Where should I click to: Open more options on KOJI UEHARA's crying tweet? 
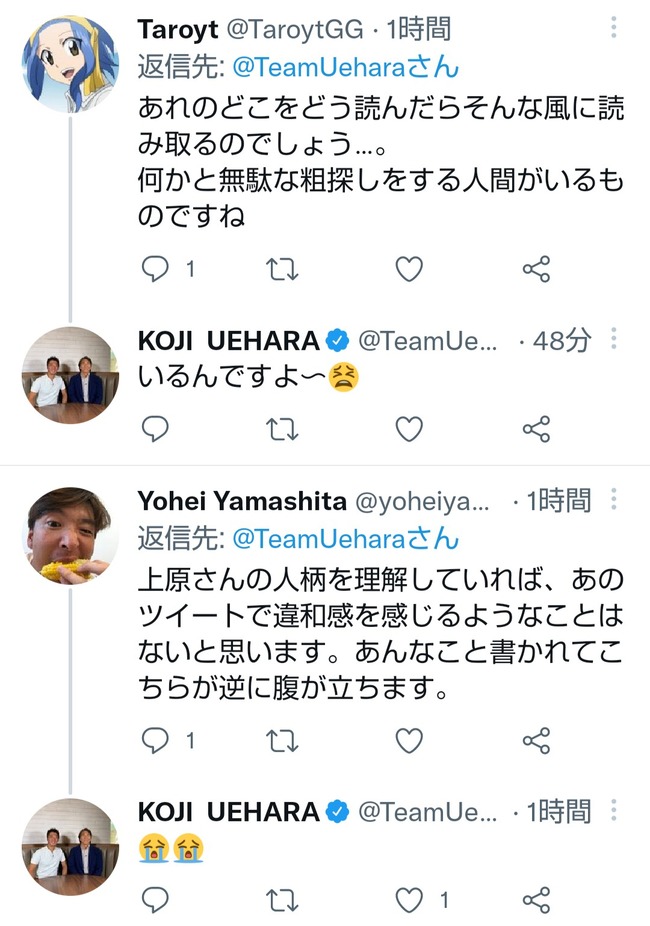614,810
